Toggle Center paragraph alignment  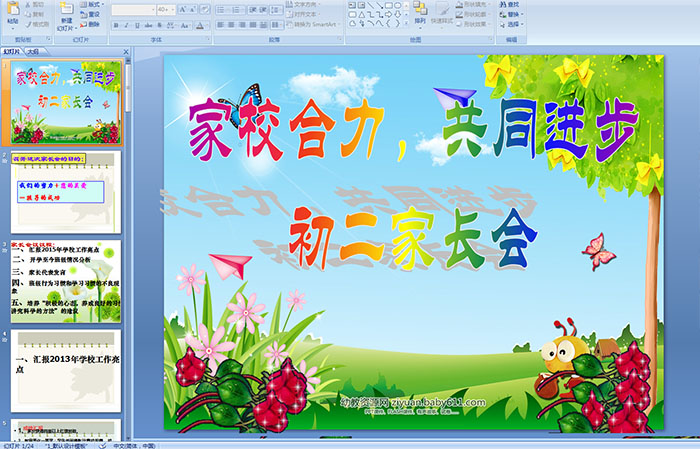(231, 25)
